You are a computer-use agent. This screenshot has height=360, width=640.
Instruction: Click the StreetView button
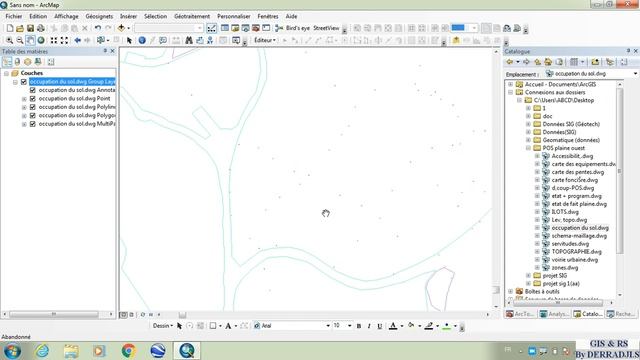[326, 28]
